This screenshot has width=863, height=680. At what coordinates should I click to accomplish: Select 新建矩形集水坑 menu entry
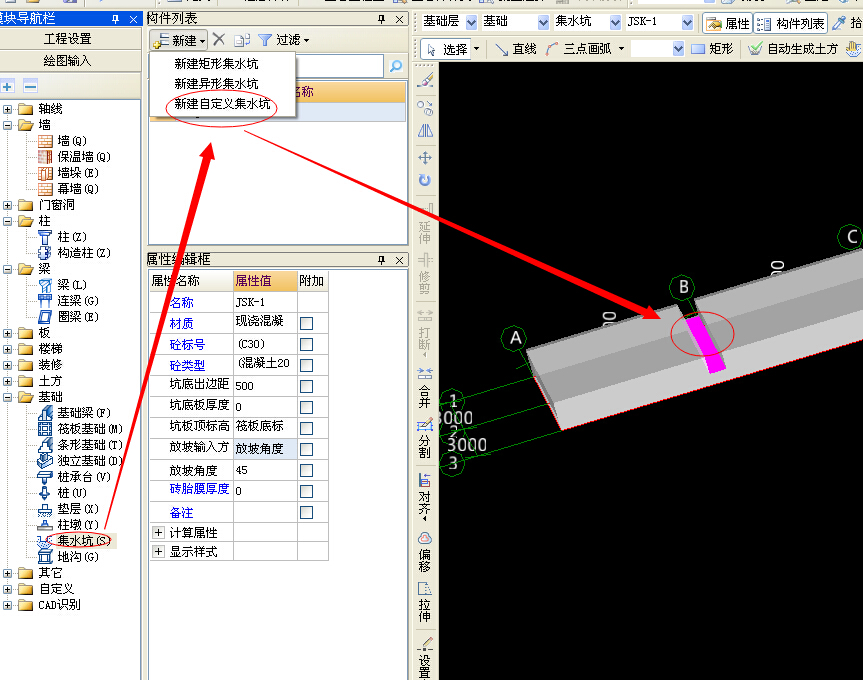tap(216, 64)
